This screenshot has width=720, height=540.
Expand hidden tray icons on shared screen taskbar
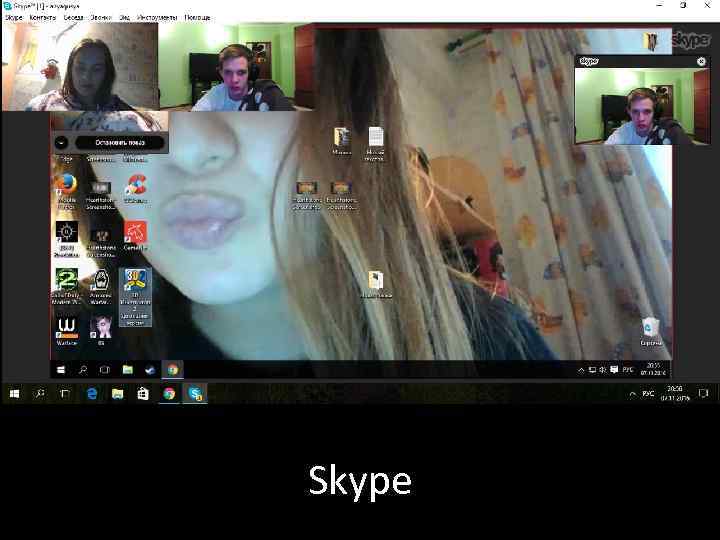[581, 370]
